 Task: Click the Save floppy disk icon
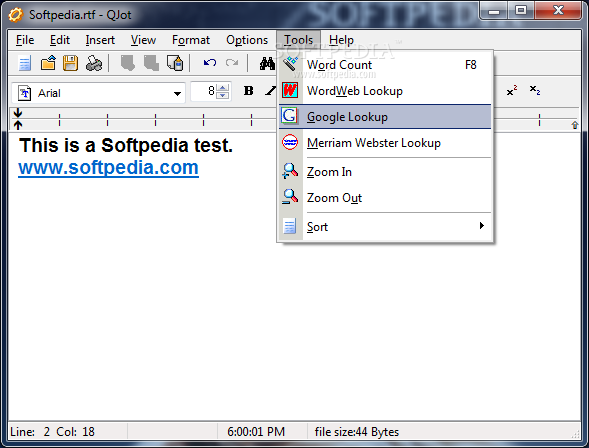pos(70,63)
